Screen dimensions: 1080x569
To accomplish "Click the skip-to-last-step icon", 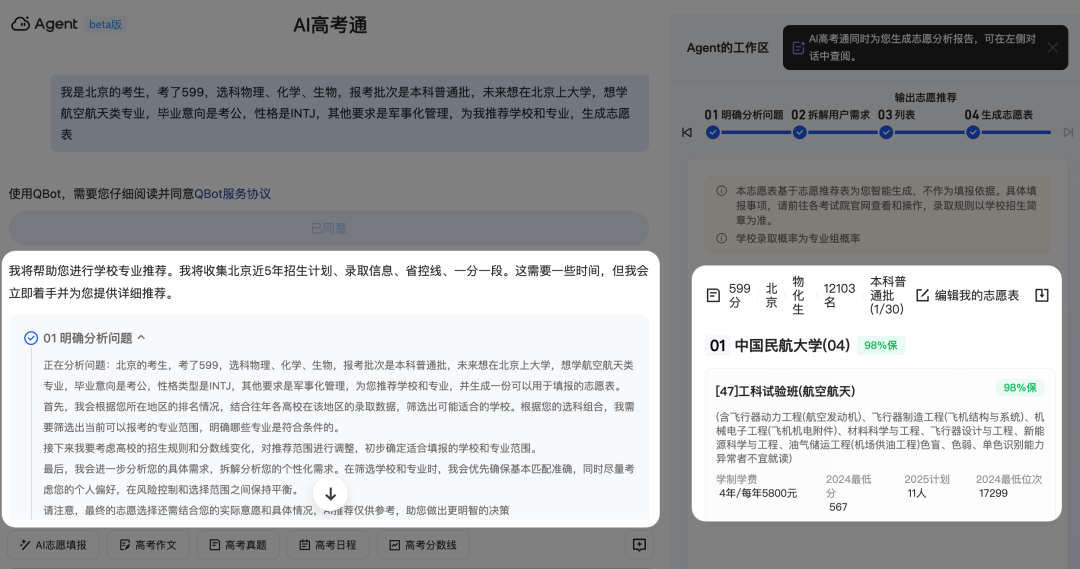I will pos(1068,132).
